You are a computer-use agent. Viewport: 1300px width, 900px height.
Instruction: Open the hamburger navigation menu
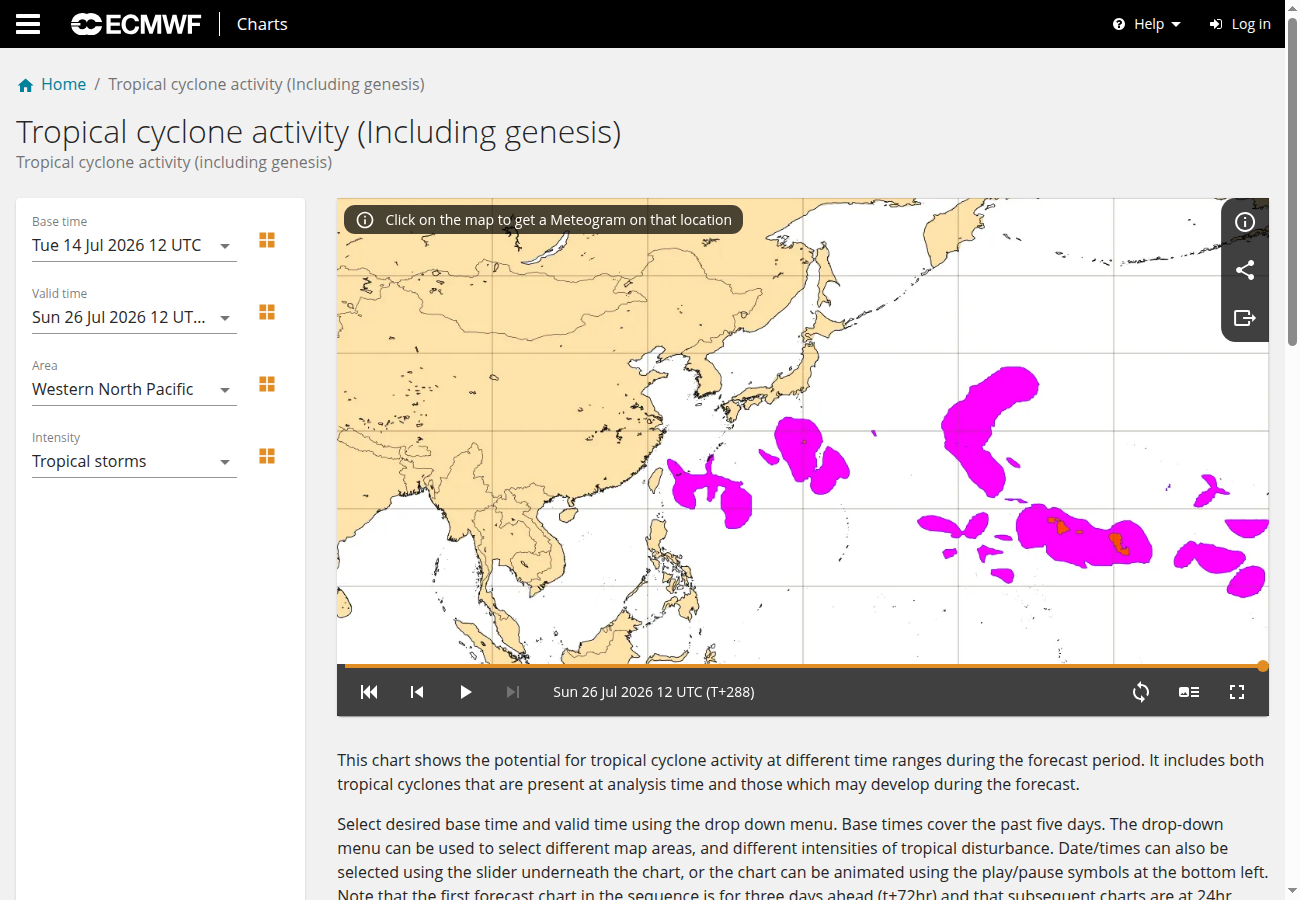click(x=28, y=24)
